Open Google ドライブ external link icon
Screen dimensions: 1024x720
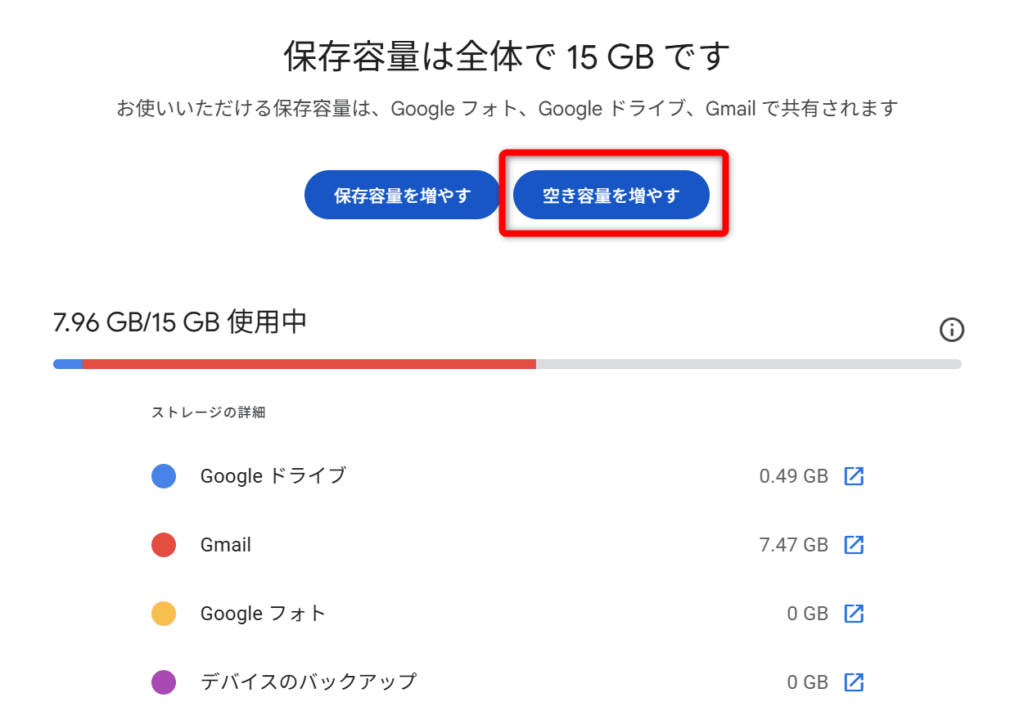coord(854,476)
